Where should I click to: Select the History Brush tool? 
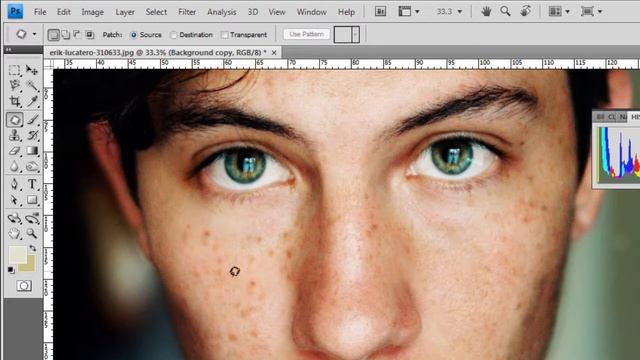(x=32, y=135)
